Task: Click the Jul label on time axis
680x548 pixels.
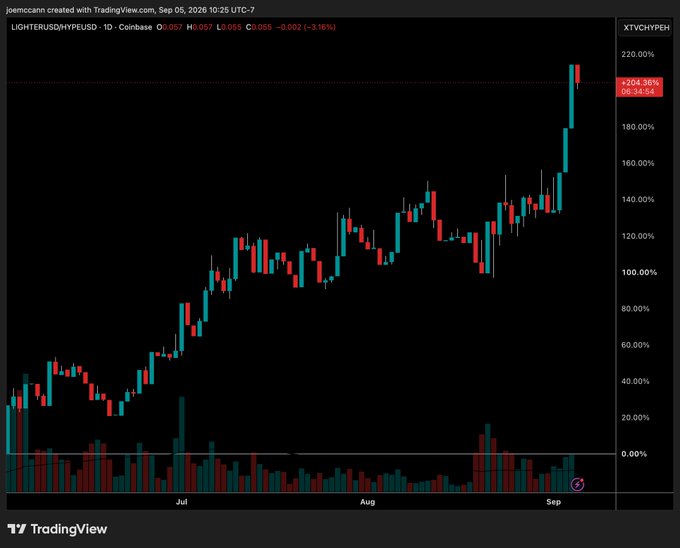Action: [x=182, y=502]
